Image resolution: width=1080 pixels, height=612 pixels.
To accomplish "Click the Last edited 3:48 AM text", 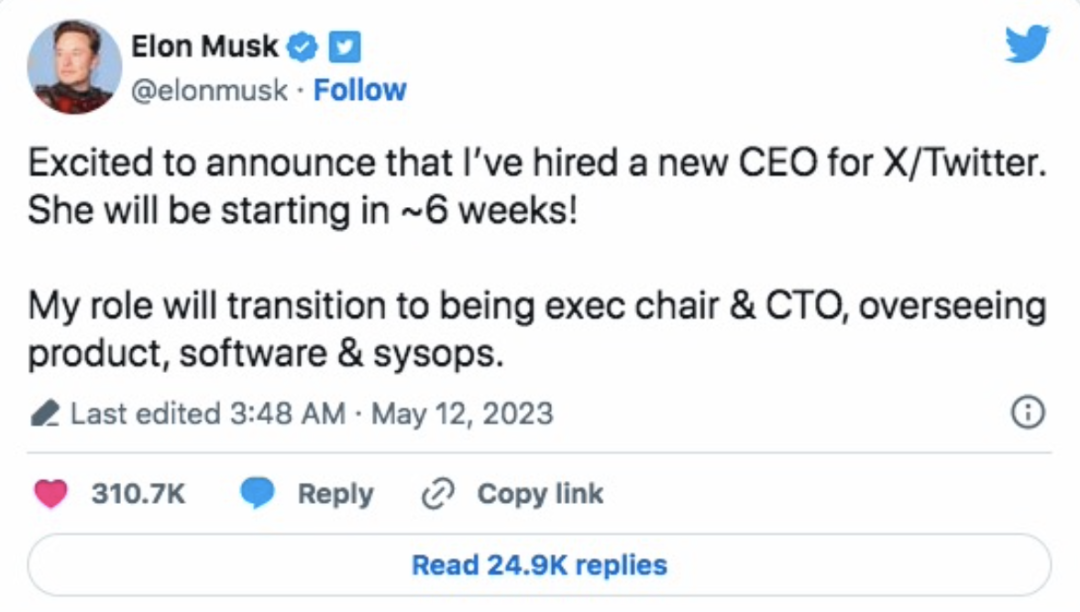I will pyautogui.click(x=208, y=414).
